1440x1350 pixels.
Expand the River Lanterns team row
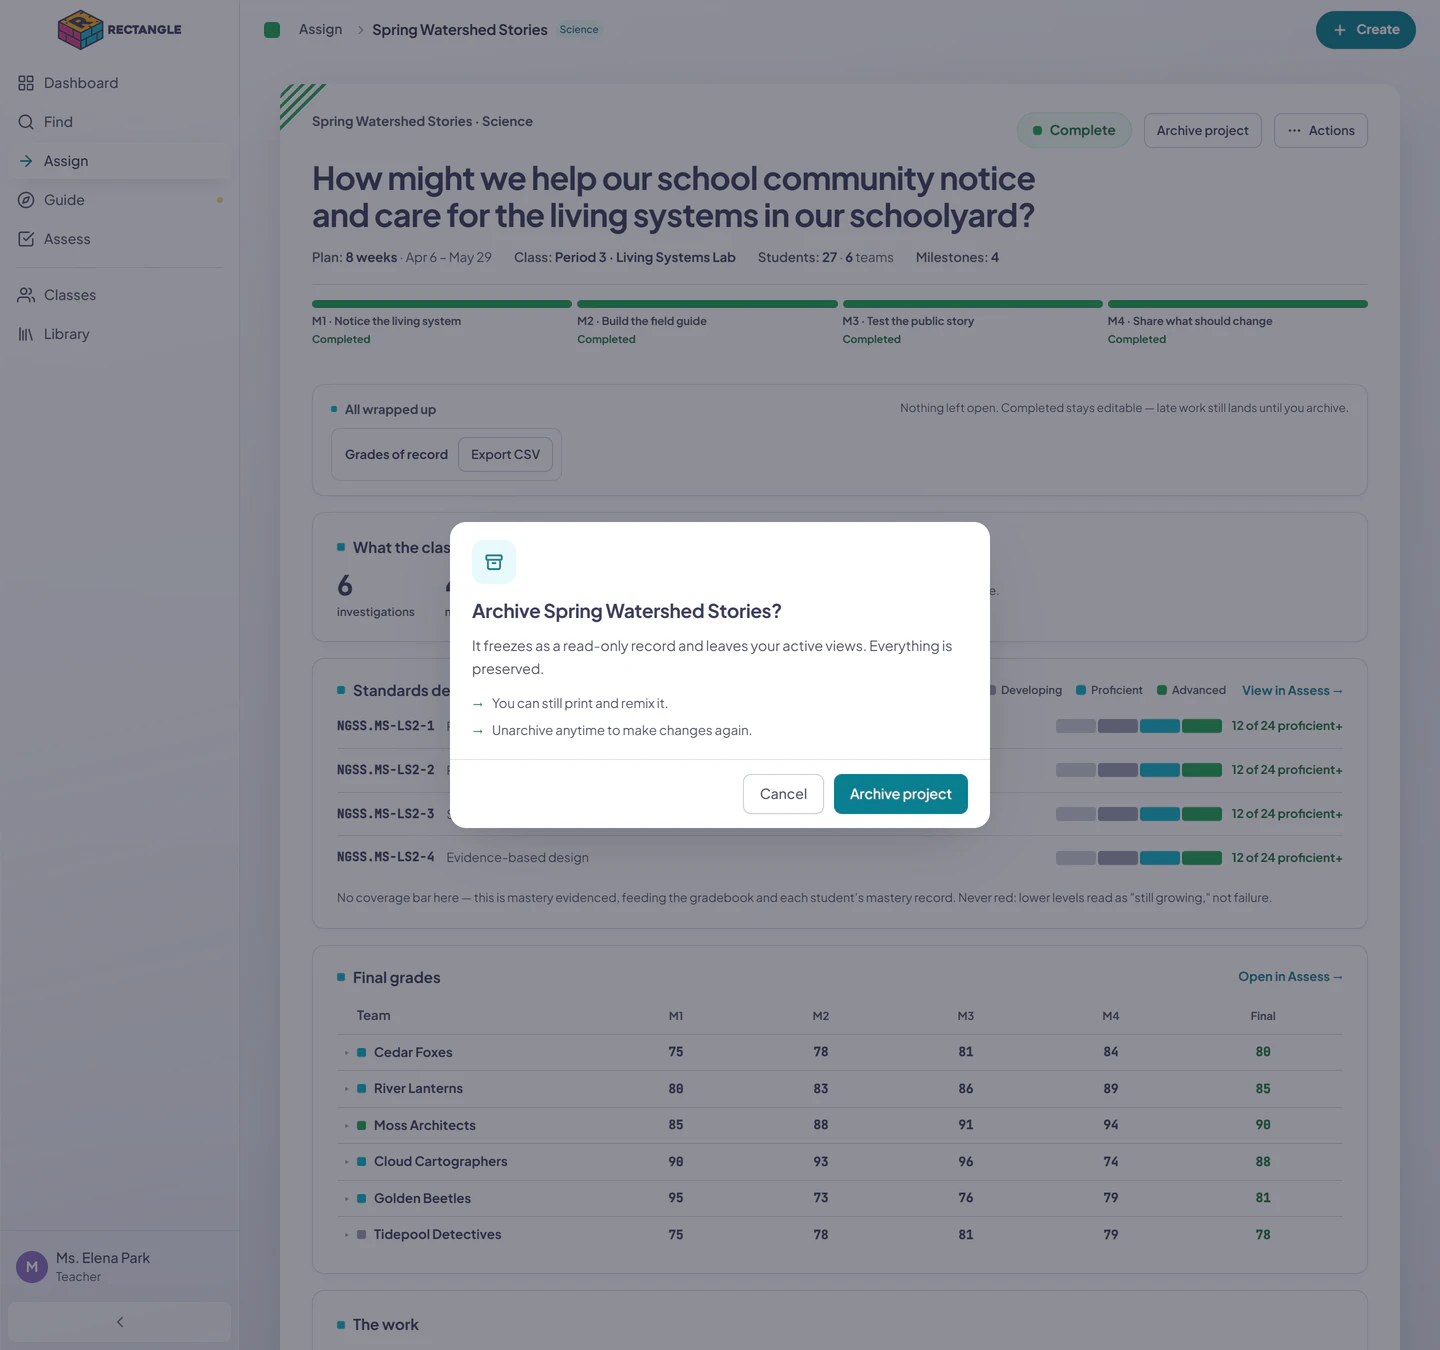pyautogui.click(x=347, y=1089)
